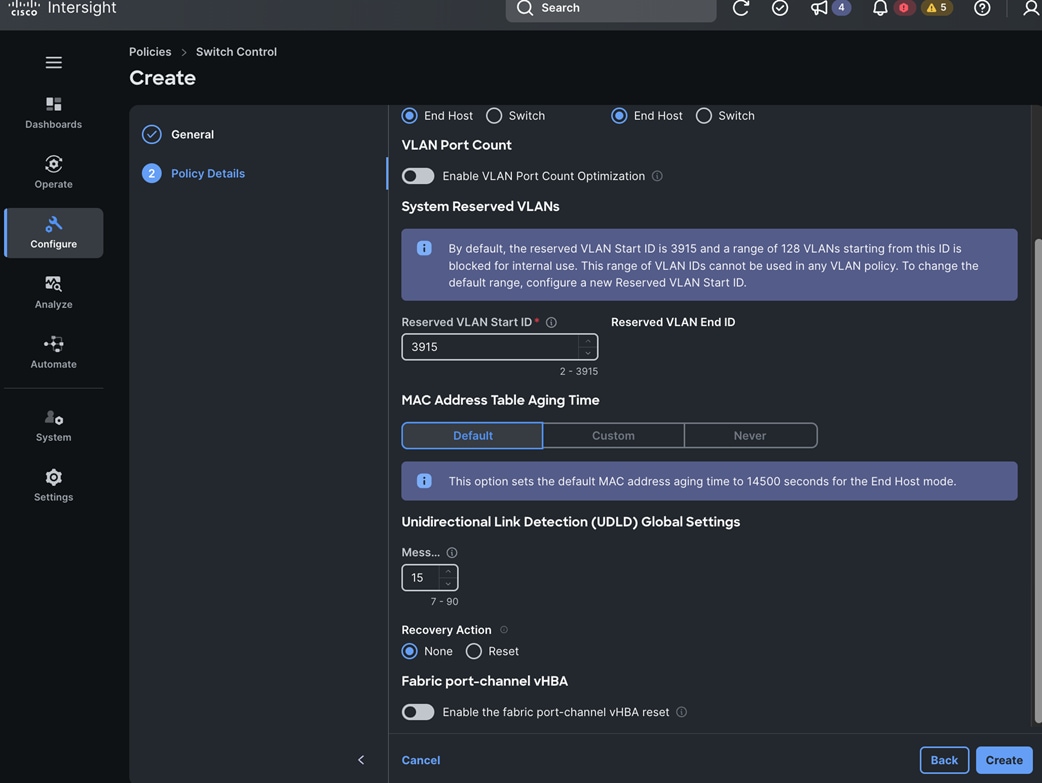Viewport: 1042px width, 783px height.
Task: Select the left Switch radio option
Action: tap(494, 116)
